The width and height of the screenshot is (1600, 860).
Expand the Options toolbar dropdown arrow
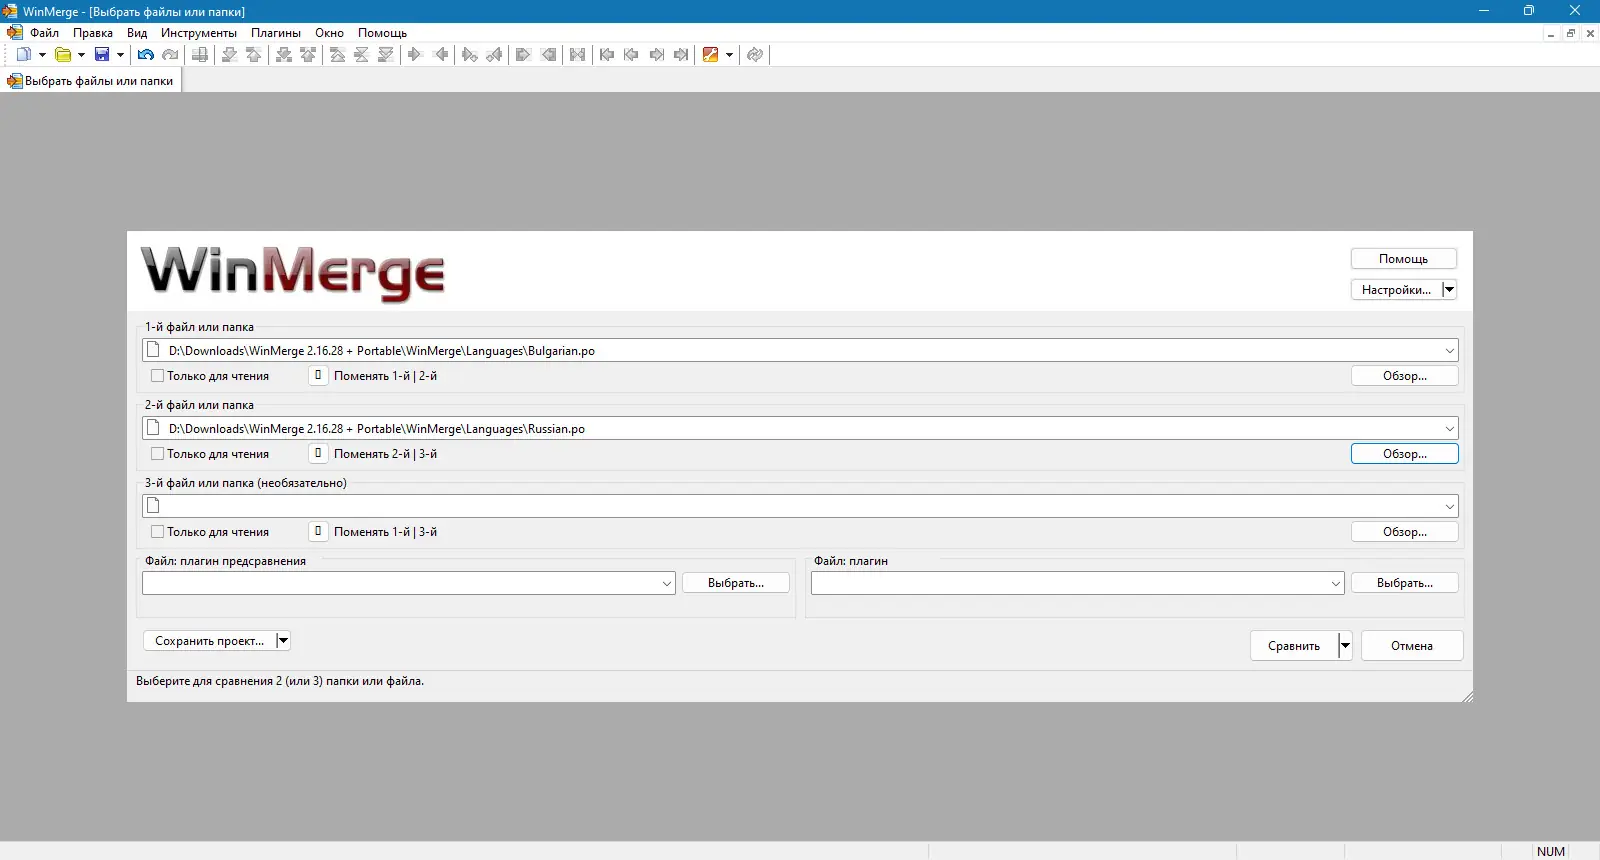point(729,55)
